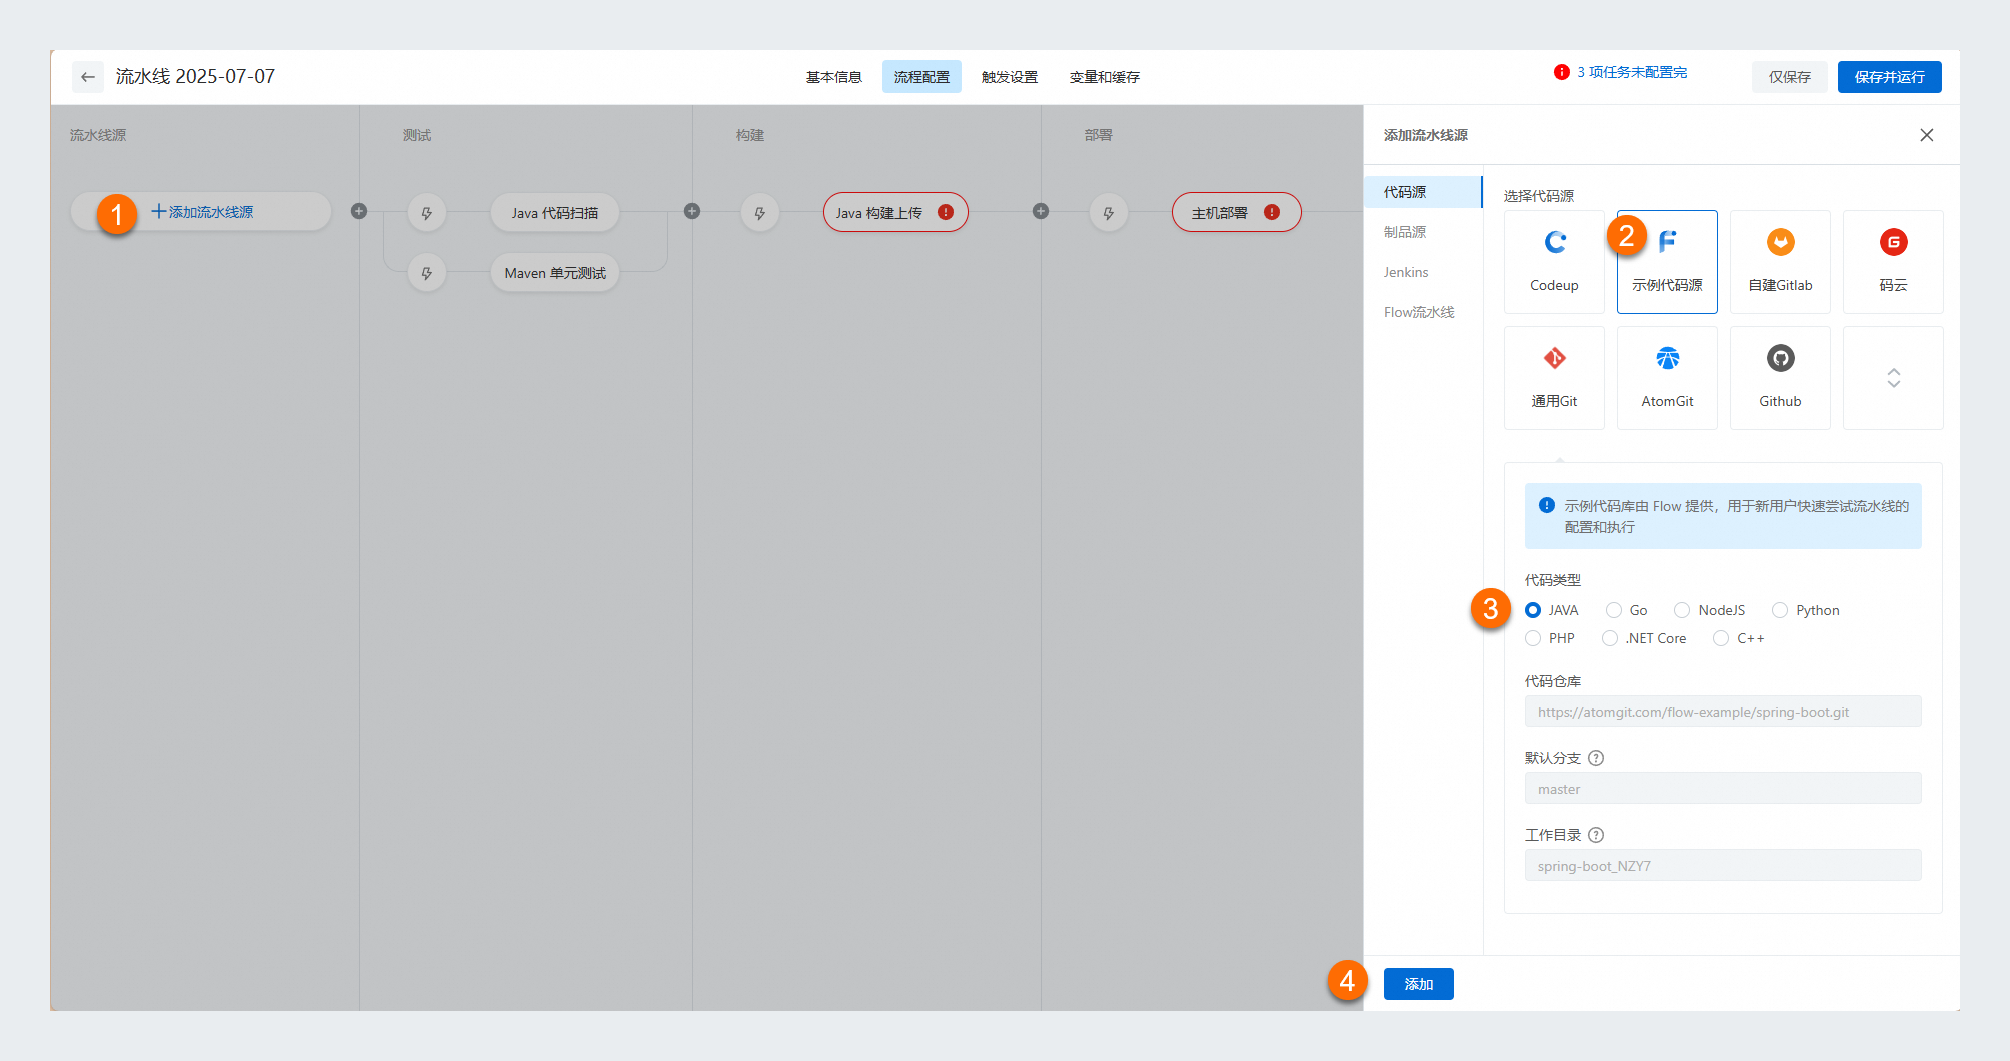Go back using the arrow button
Screen dimensions: 2010x1061
click(88, 77)
